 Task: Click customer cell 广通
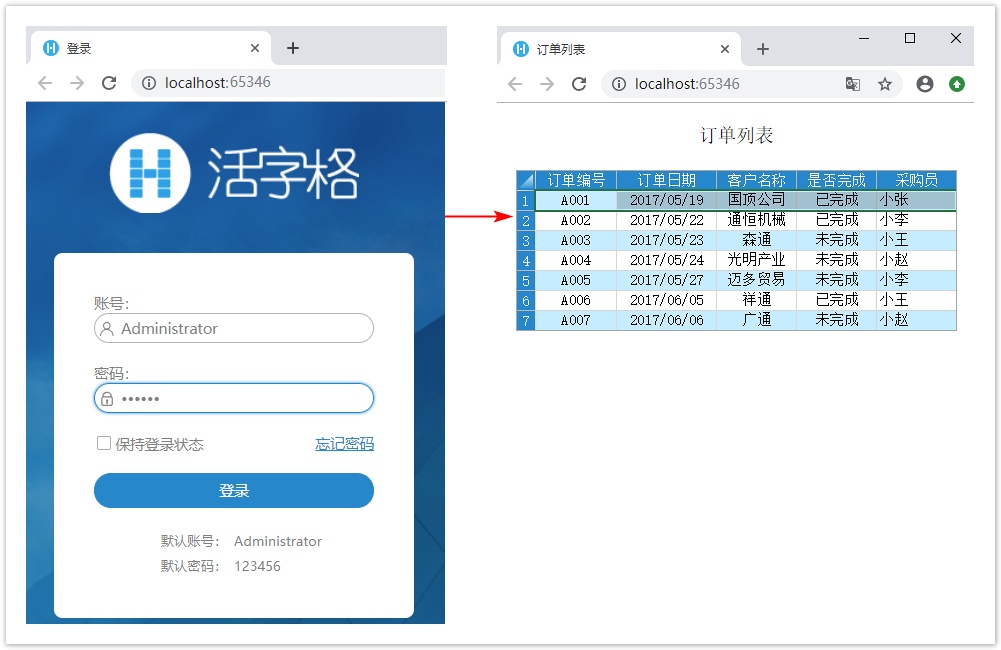click(x=756, y=321)
